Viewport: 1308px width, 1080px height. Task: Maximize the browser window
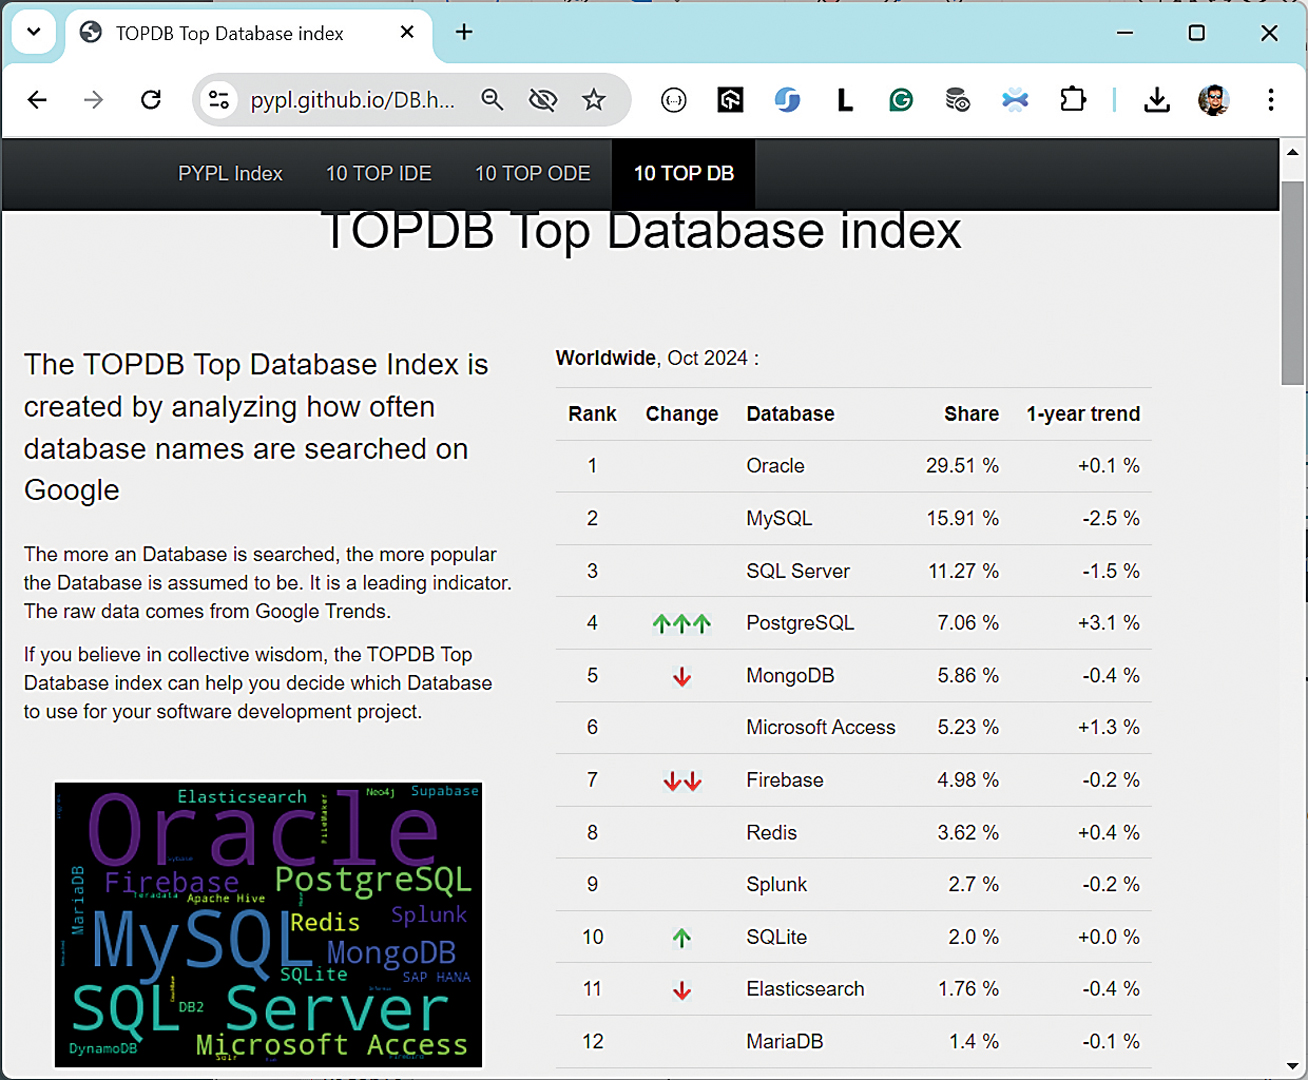(1197, 33)
